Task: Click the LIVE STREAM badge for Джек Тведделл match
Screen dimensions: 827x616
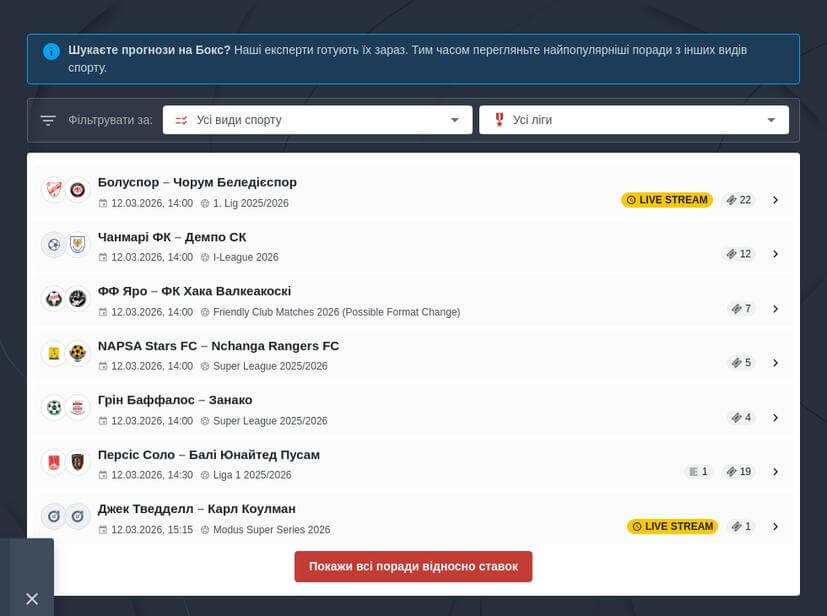Action: (672, 526)
